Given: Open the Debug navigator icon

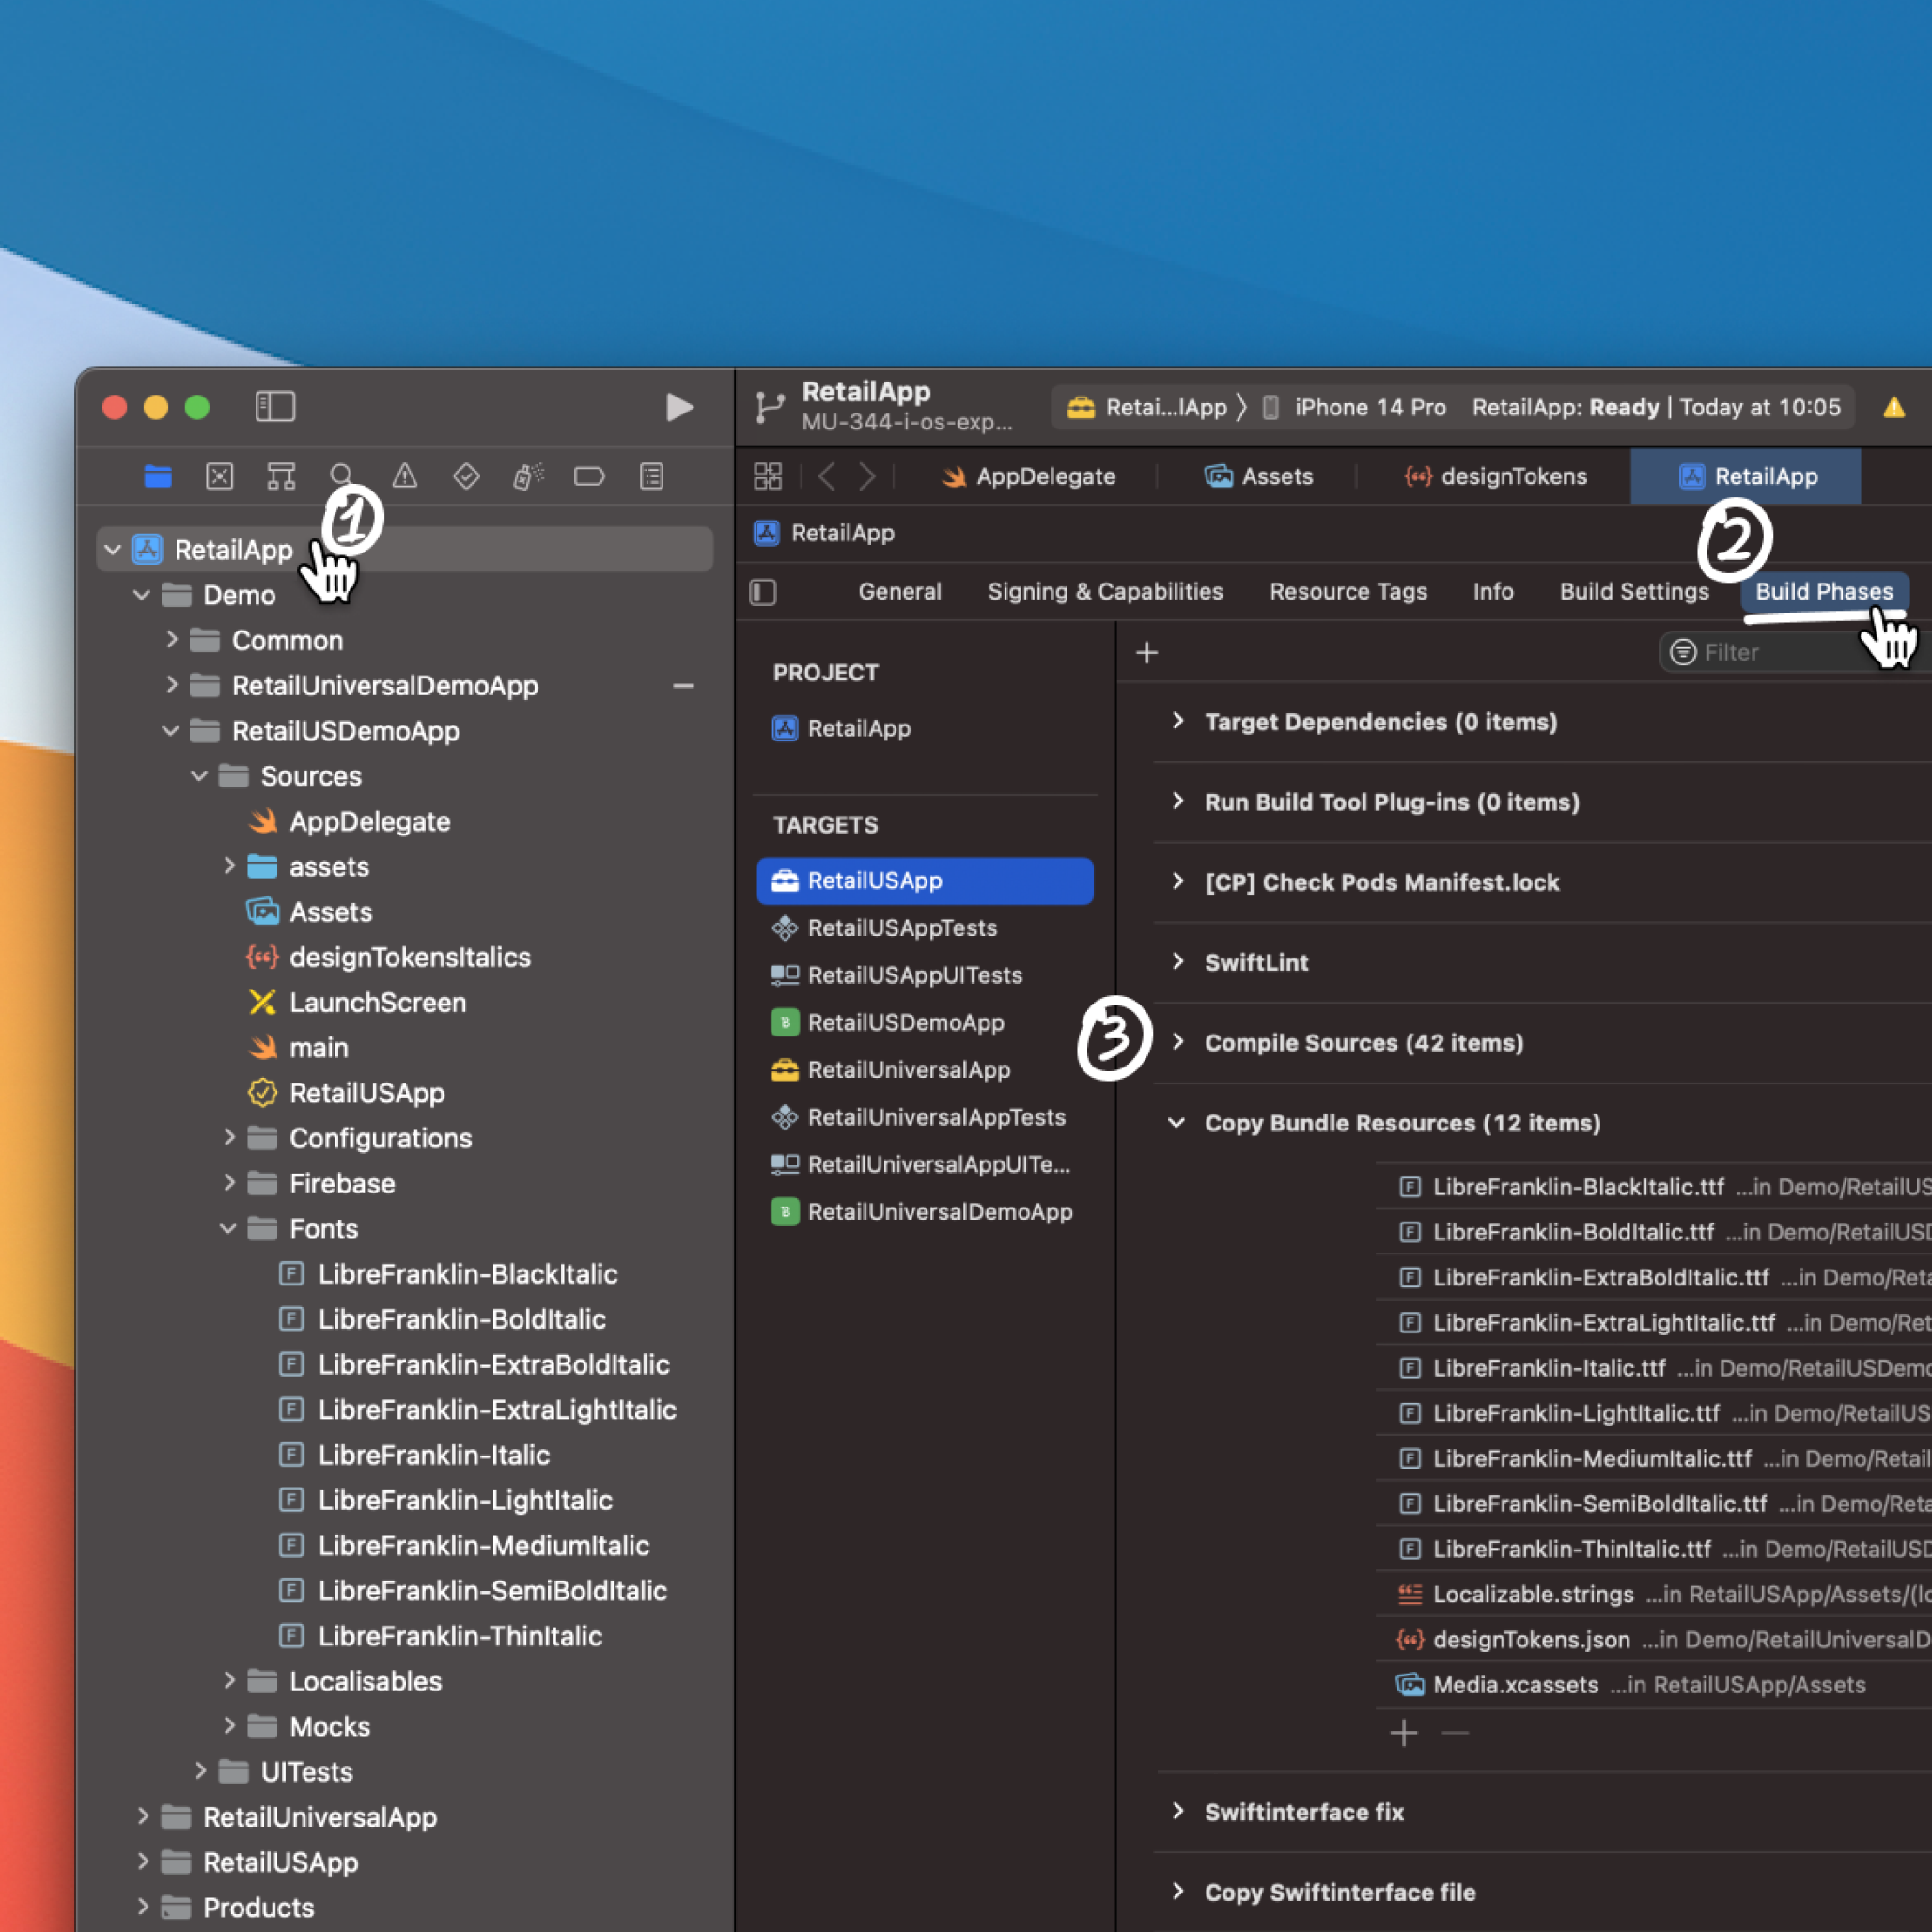Looking at the screenshot, I should click(x=528, y=476).
